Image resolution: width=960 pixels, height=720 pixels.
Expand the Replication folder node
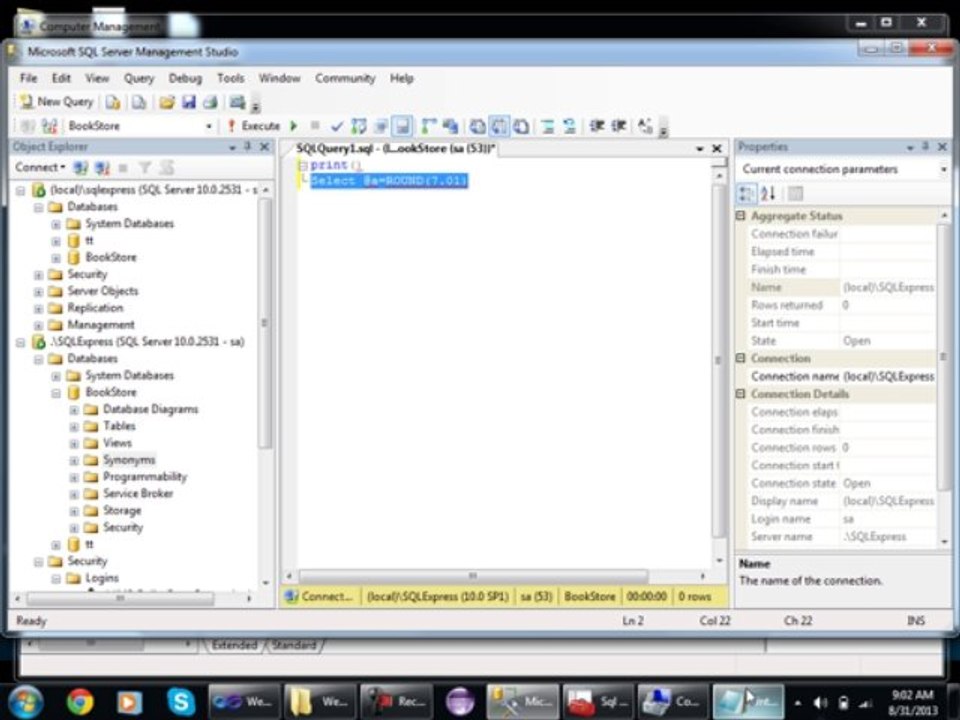coord(38,308)
